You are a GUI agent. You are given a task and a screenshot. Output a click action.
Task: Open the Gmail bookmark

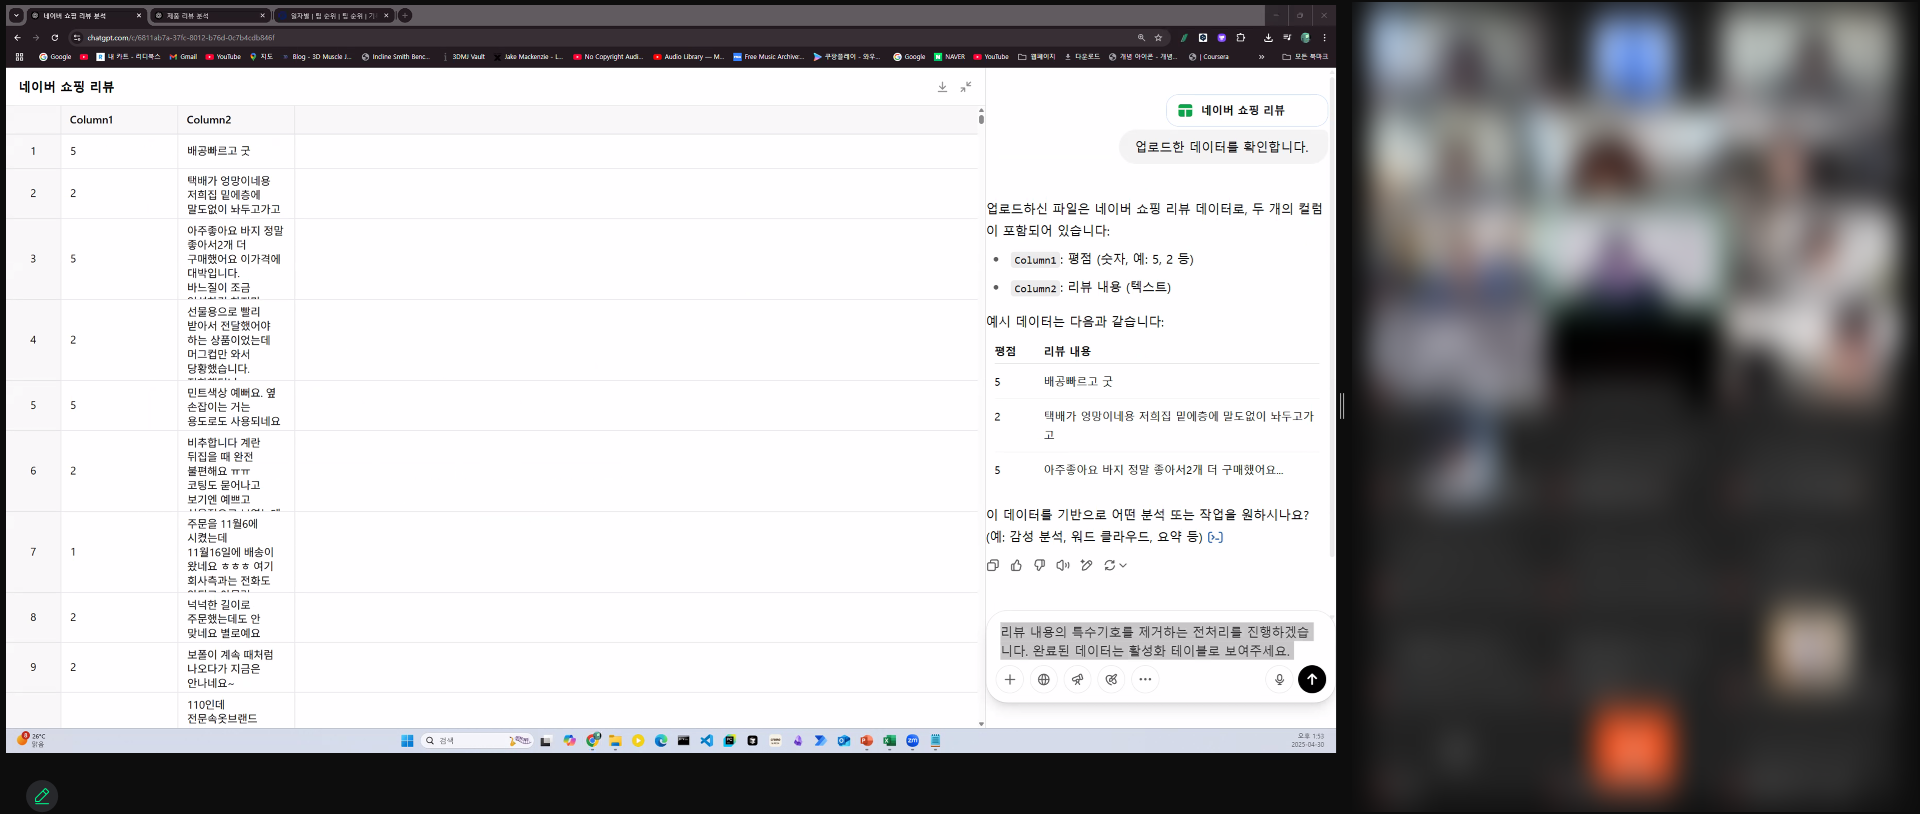click(183, 57)
